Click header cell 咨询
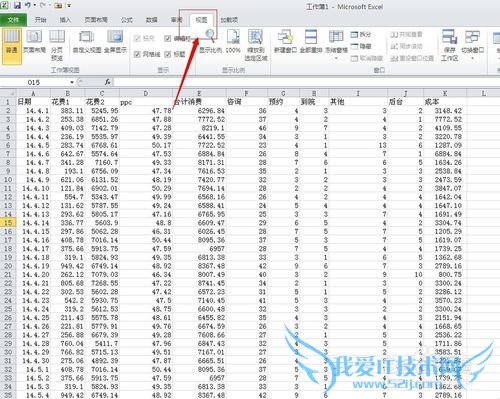Screen dimensions: 500x399 coord(246,102)
